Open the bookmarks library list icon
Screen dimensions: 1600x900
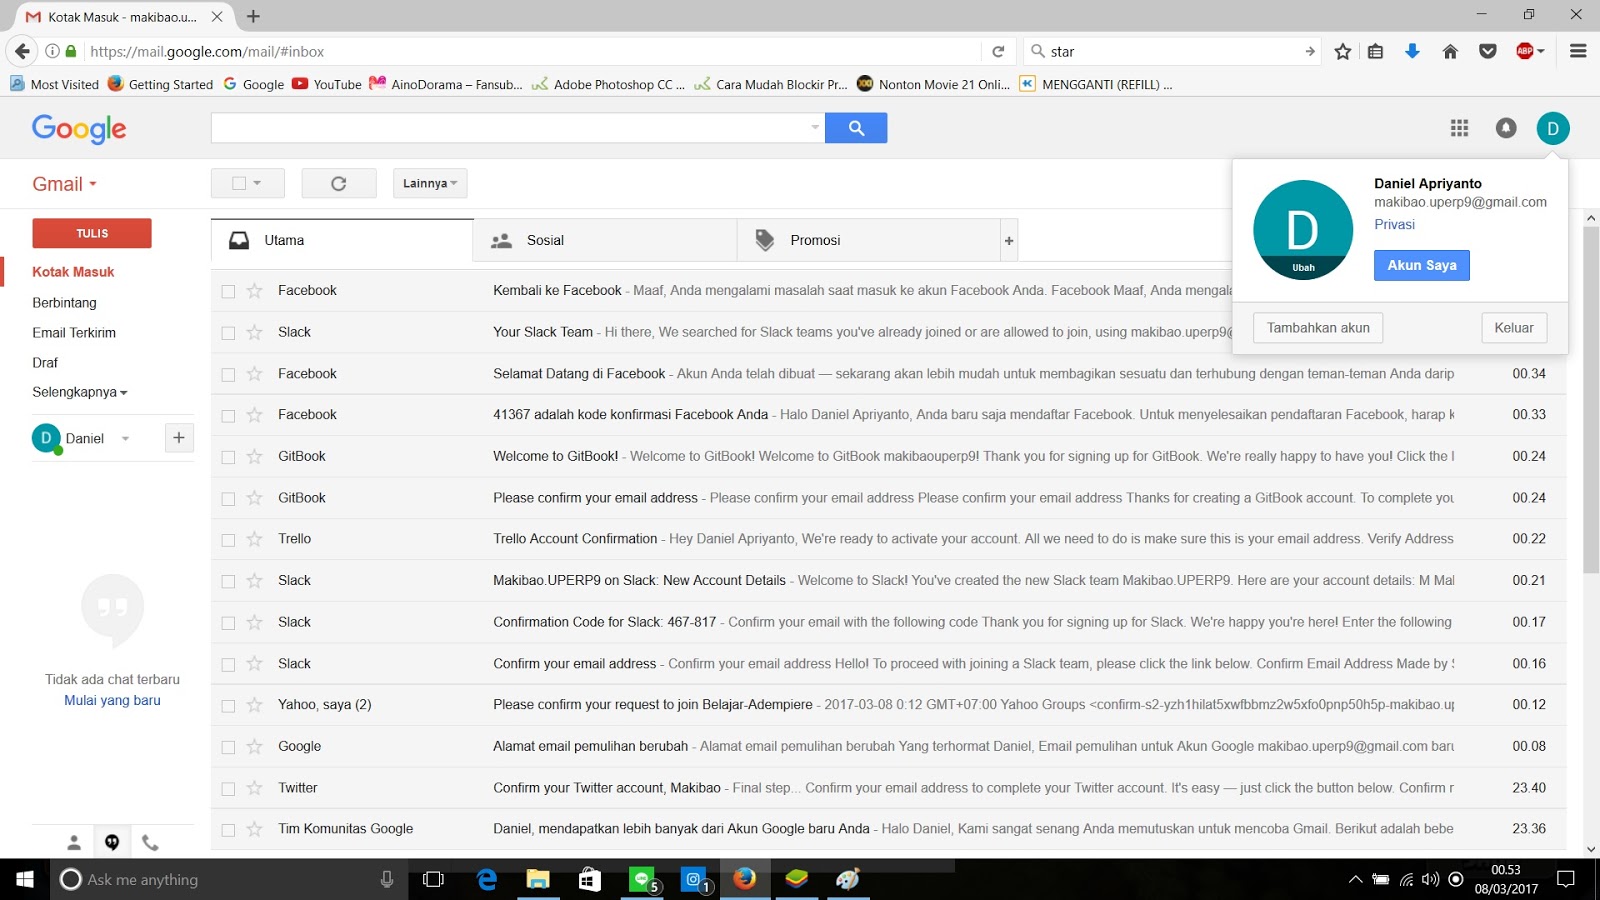pos(1376,51)
